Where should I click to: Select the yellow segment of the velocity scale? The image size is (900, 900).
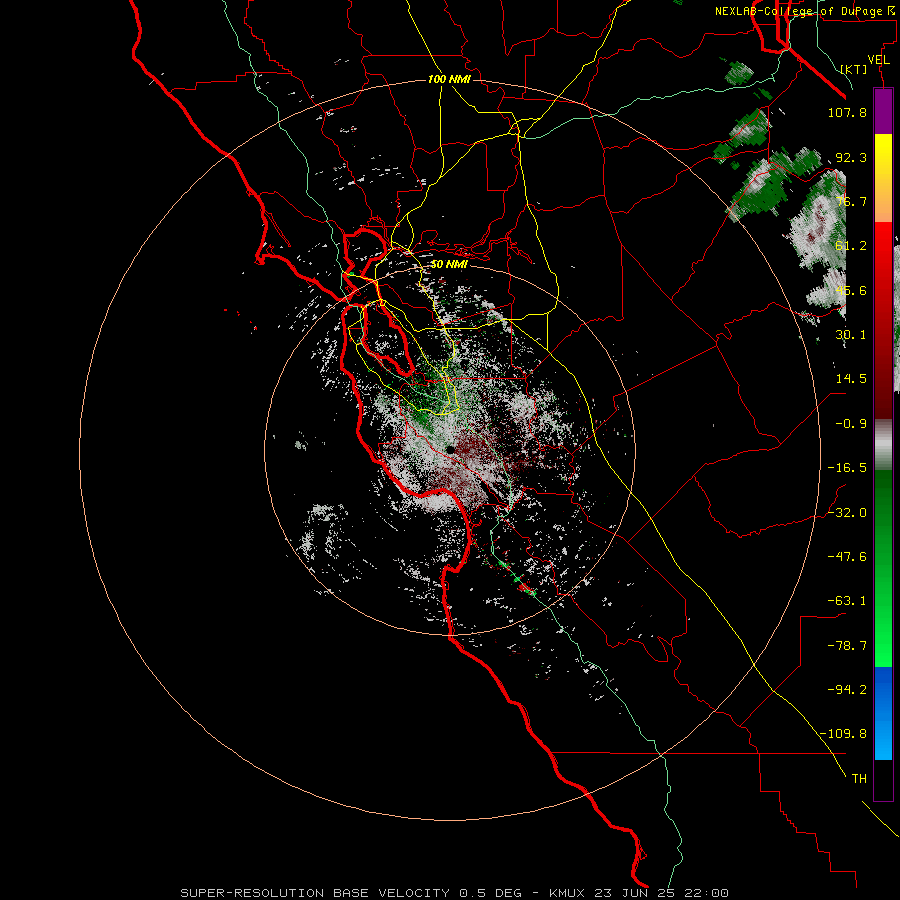[x=883, y=178]
